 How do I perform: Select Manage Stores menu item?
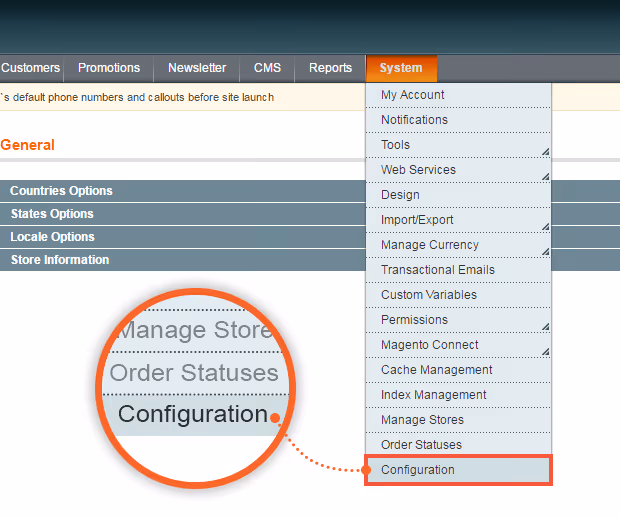[458, 419]
